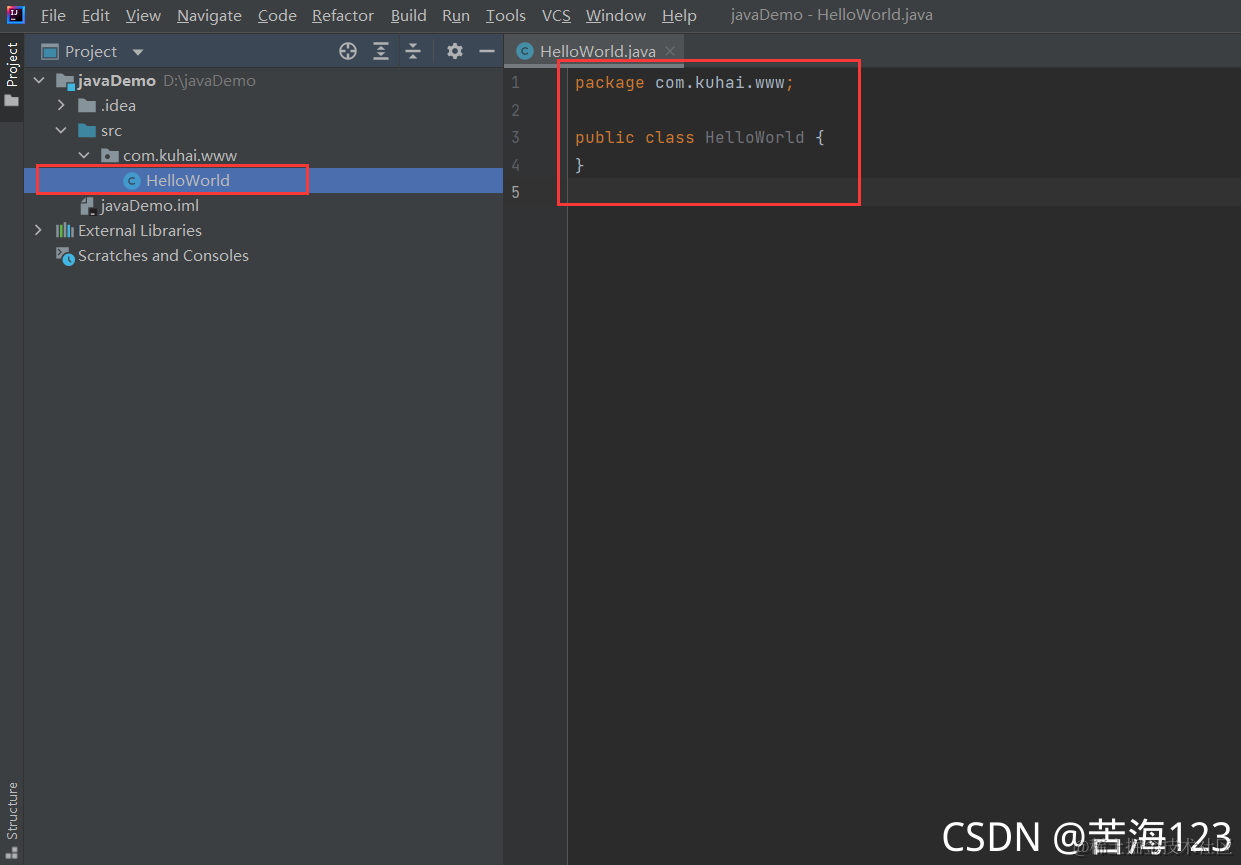Open the Build menu

(x=409, y=16)
